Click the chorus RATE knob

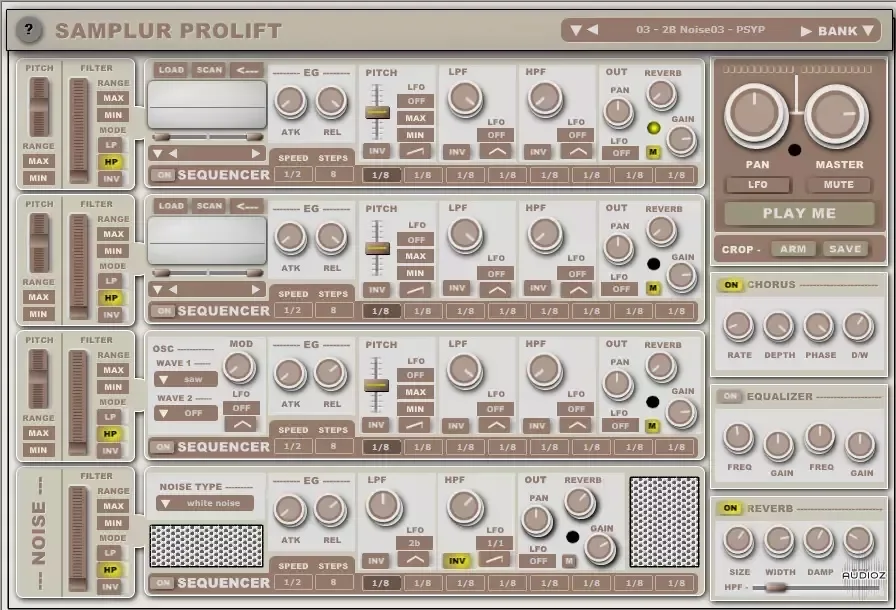coord(738,327)
